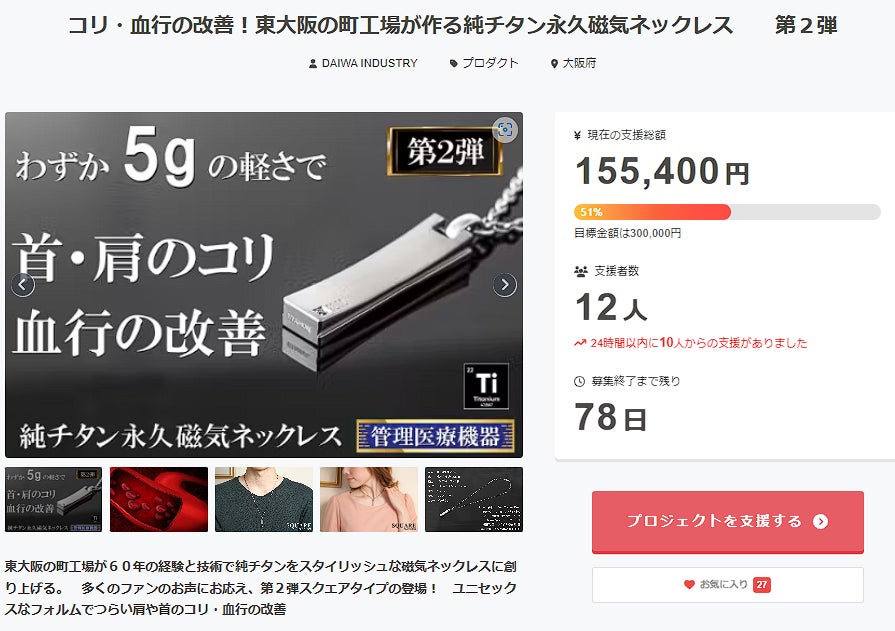Click the heart favorite icon
Screen dimensions: 895x631
tap(689, 584)
